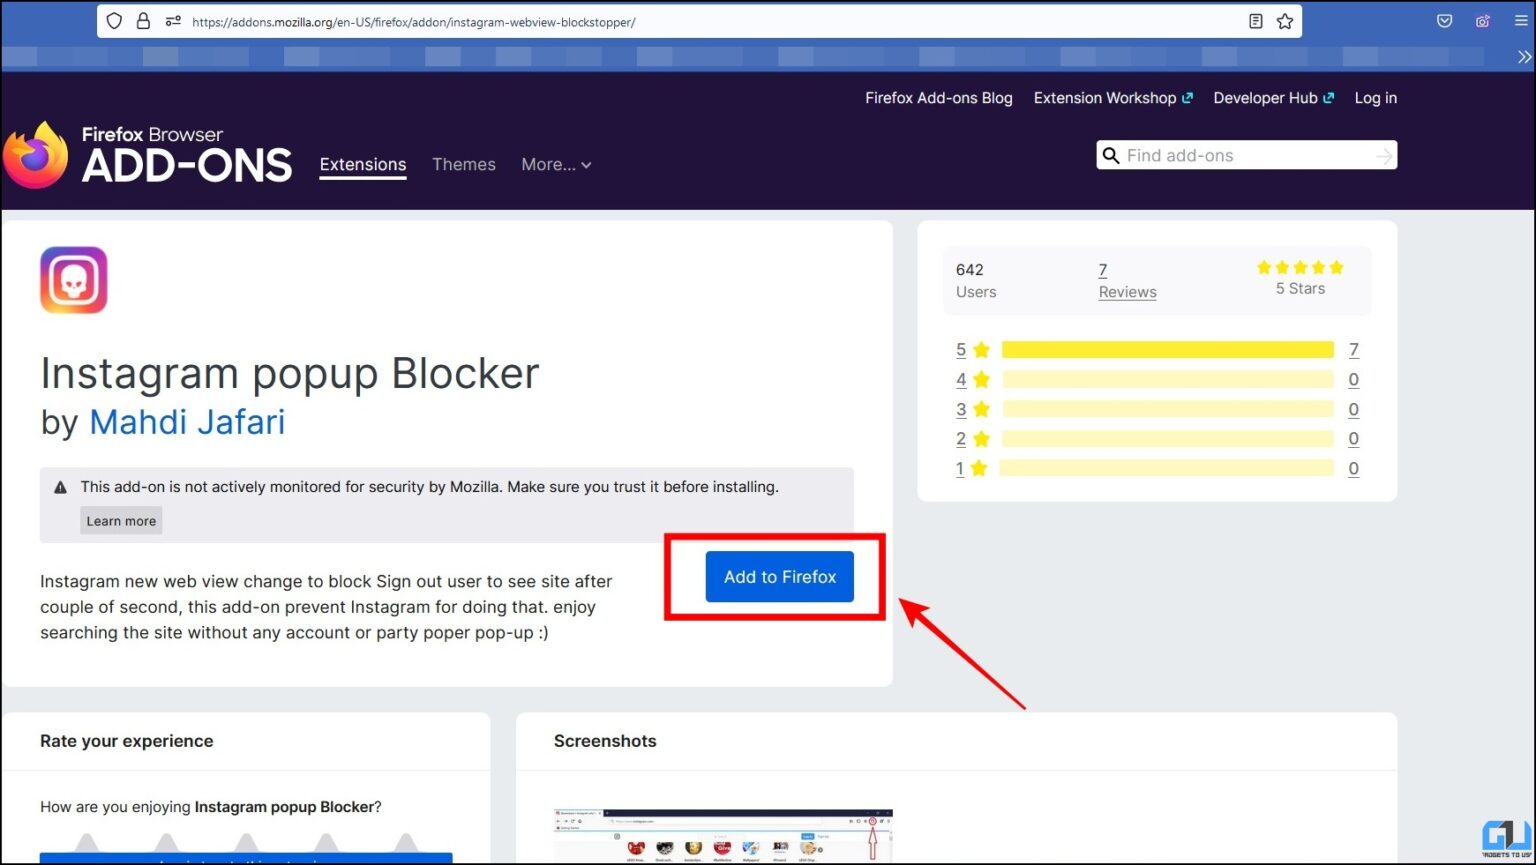Save the page to Pocket

click(x=1444, y=21)
